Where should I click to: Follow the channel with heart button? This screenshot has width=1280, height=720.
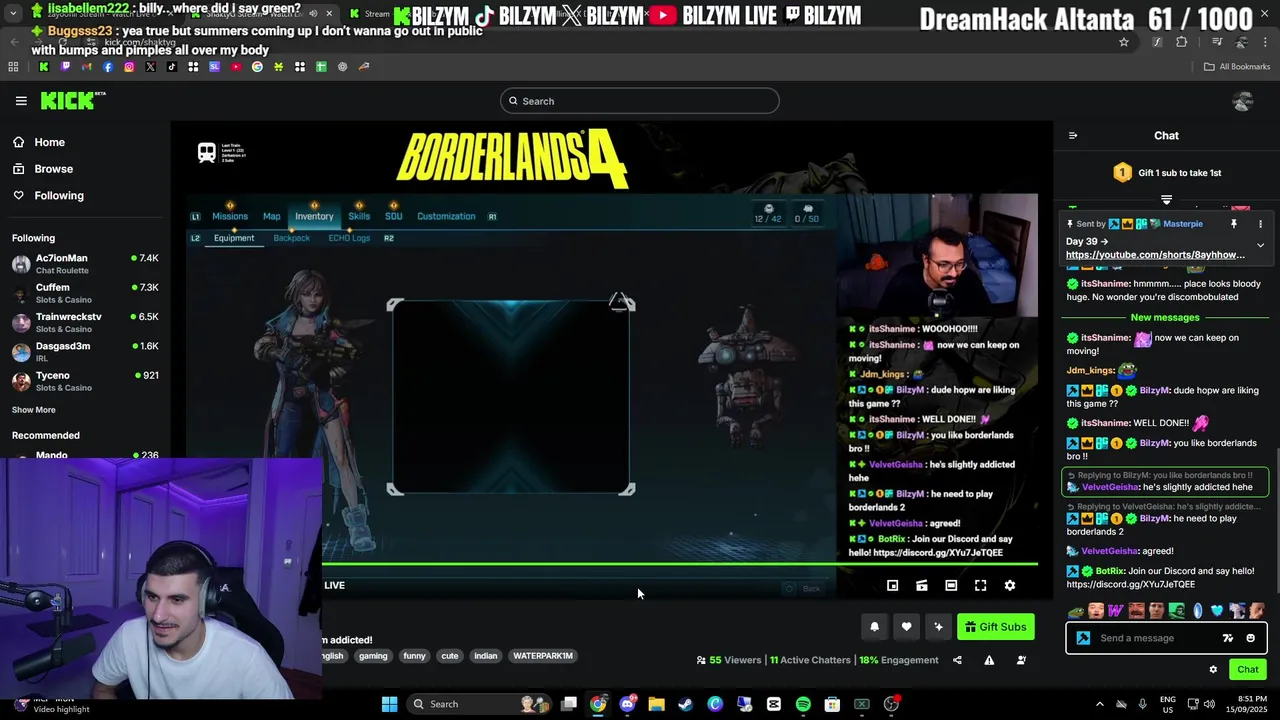click(x=906, y=627)
